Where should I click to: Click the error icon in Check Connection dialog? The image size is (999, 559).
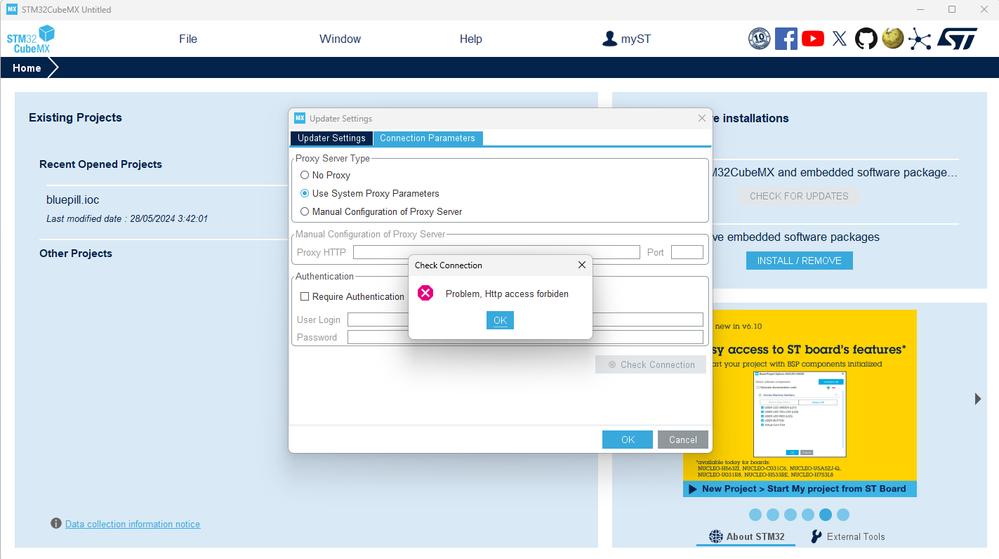point(426,293)
